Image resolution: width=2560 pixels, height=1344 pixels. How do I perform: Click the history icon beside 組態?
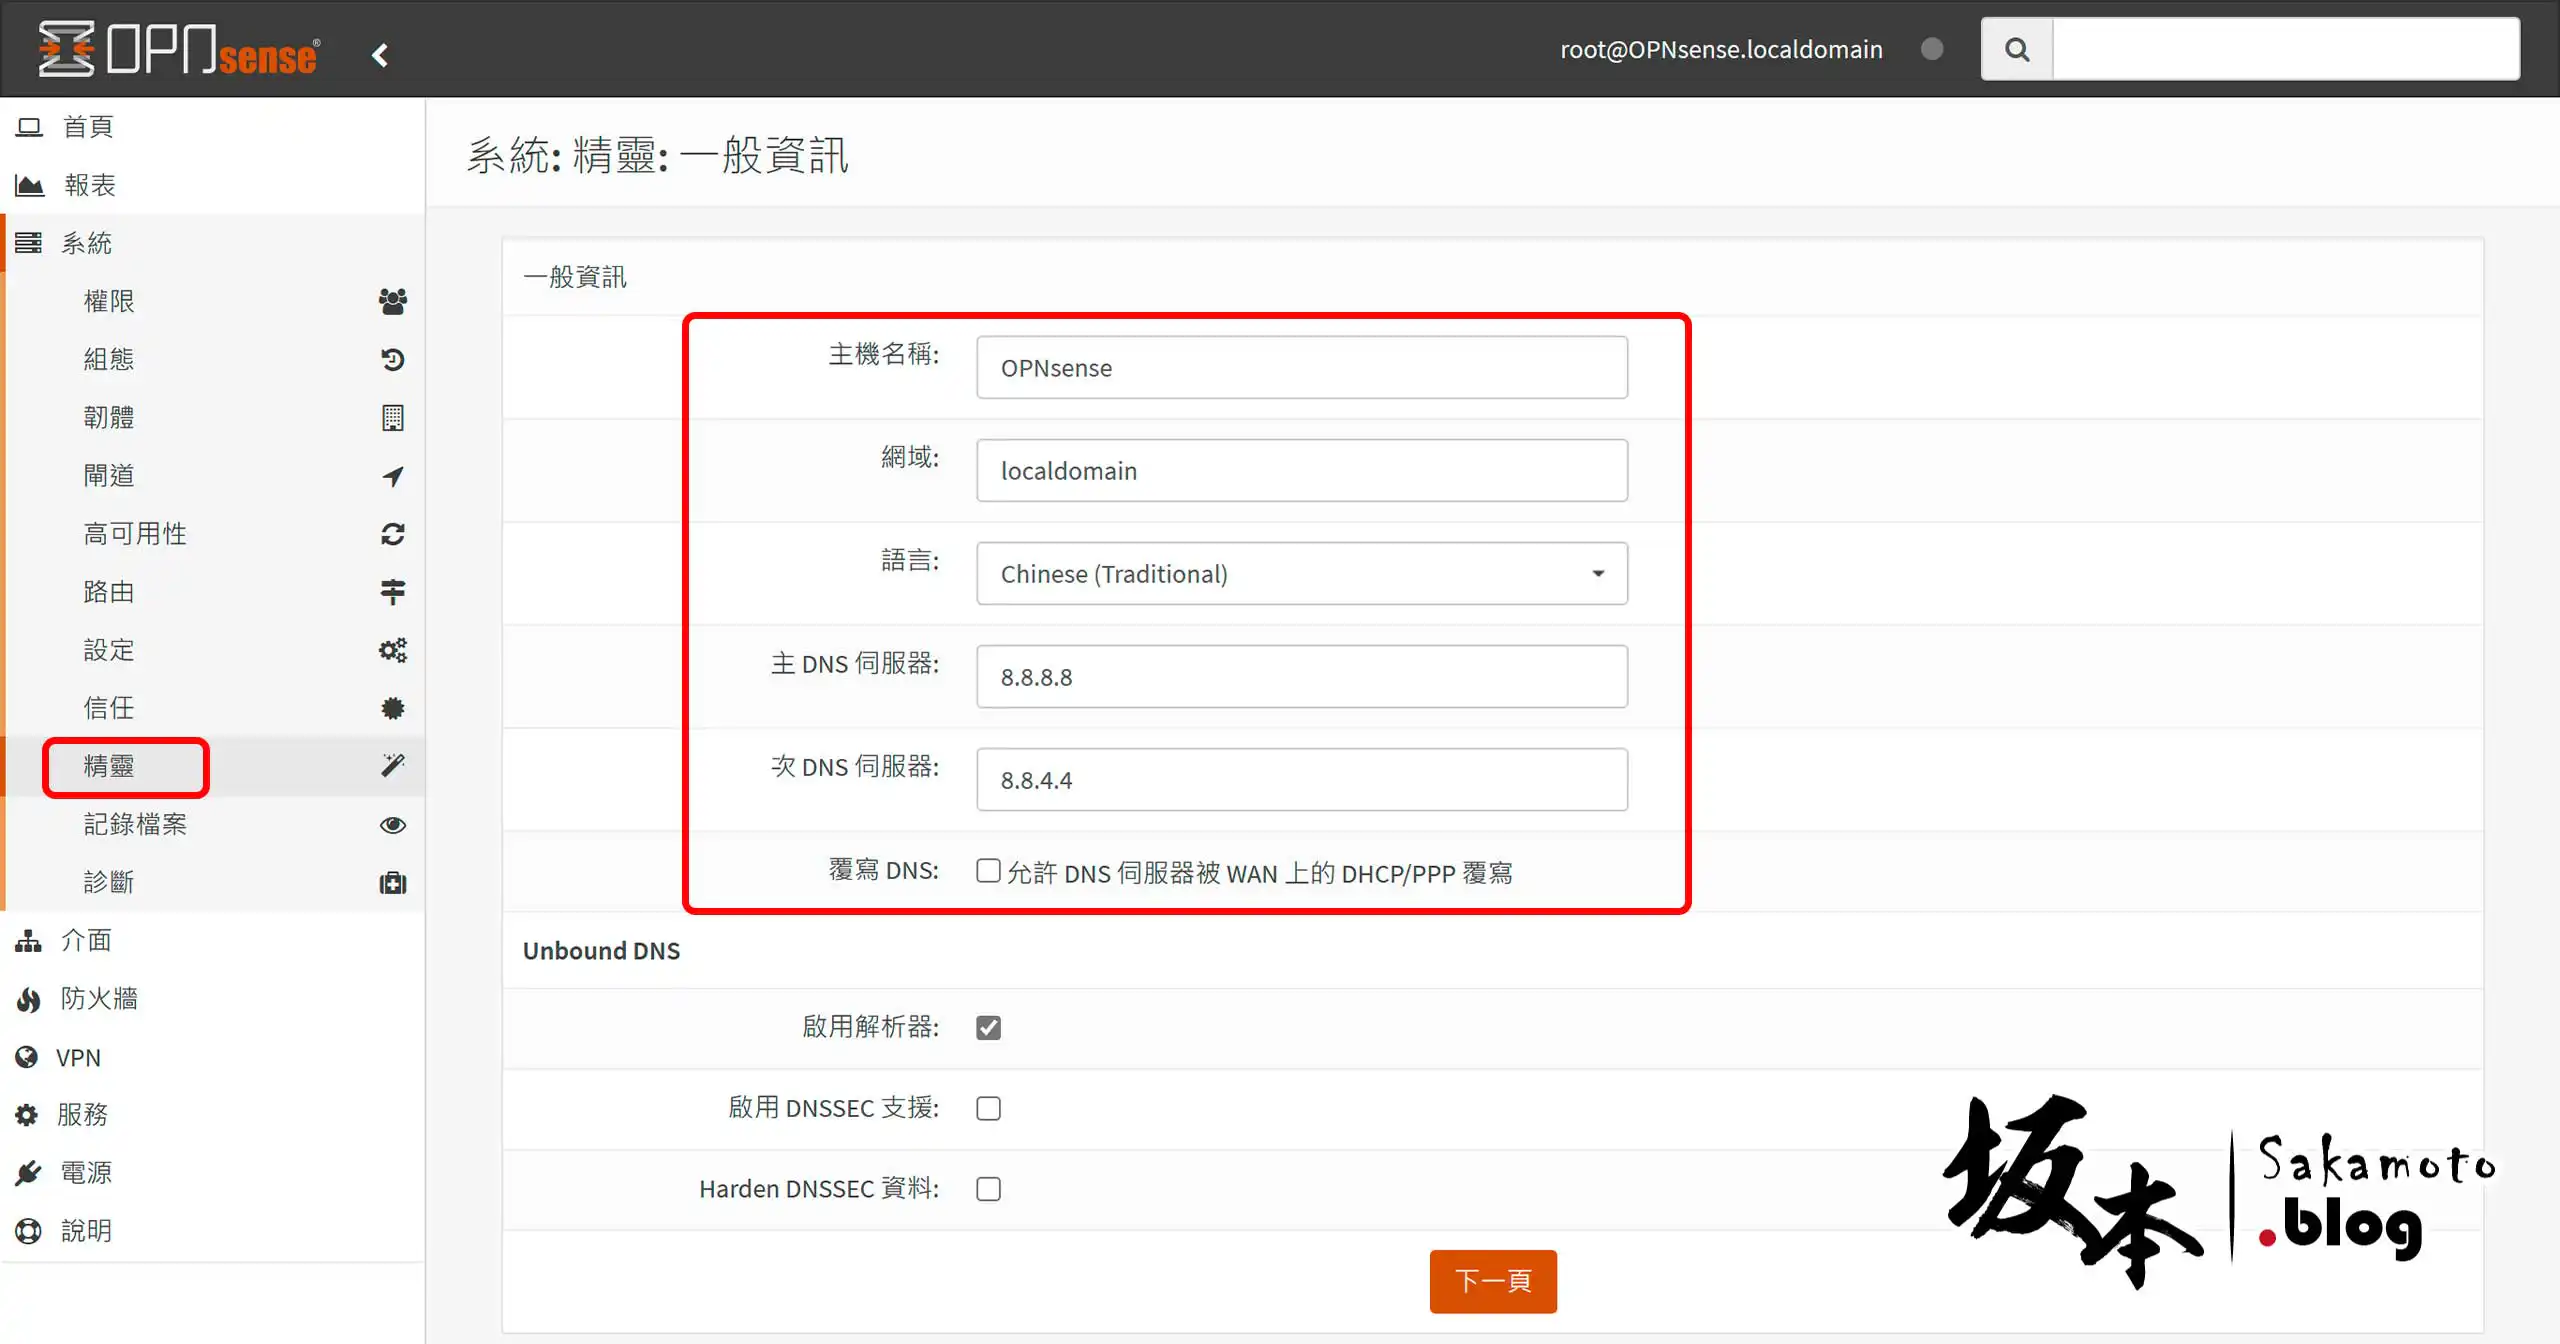coord(392,359)
